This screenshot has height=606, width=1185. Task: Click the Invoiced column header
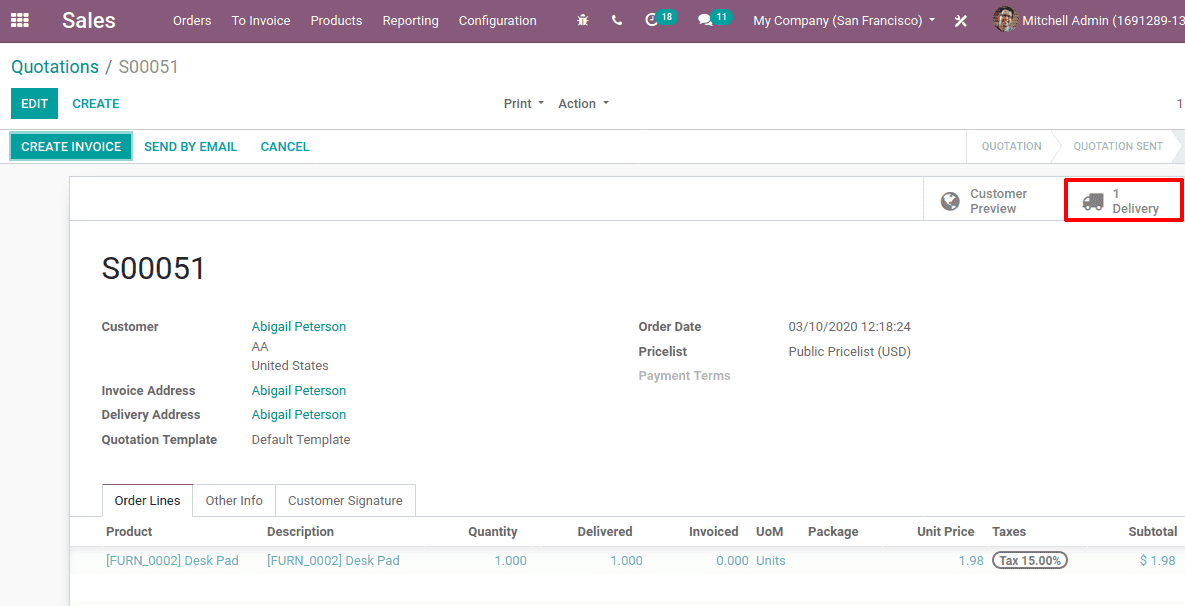pyautogui.click(x=713, y=532)
